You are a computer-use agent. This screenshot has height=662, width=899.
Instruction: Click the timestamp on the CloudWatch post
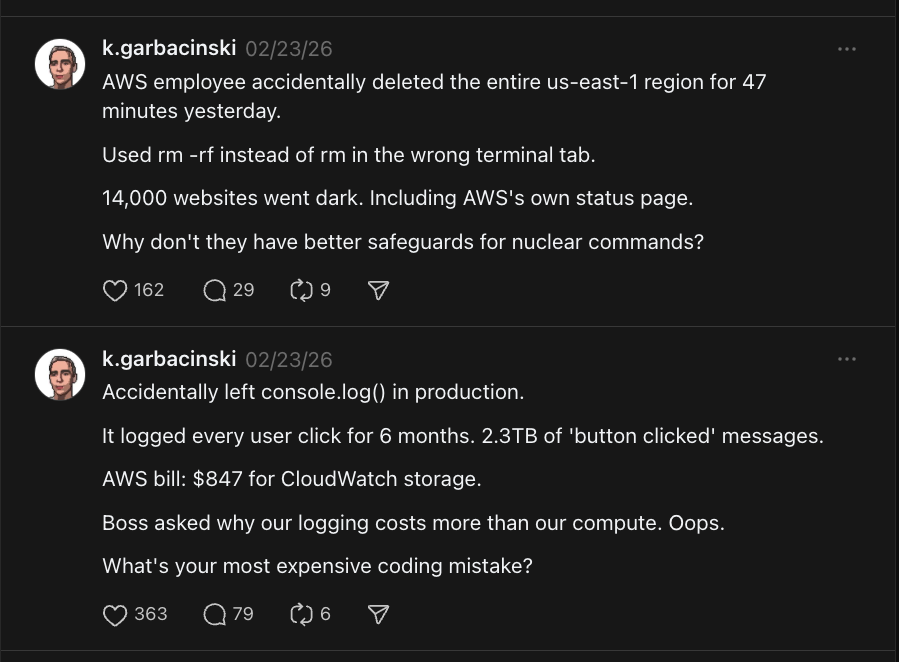pyautogui.click(x=290, y=358)
